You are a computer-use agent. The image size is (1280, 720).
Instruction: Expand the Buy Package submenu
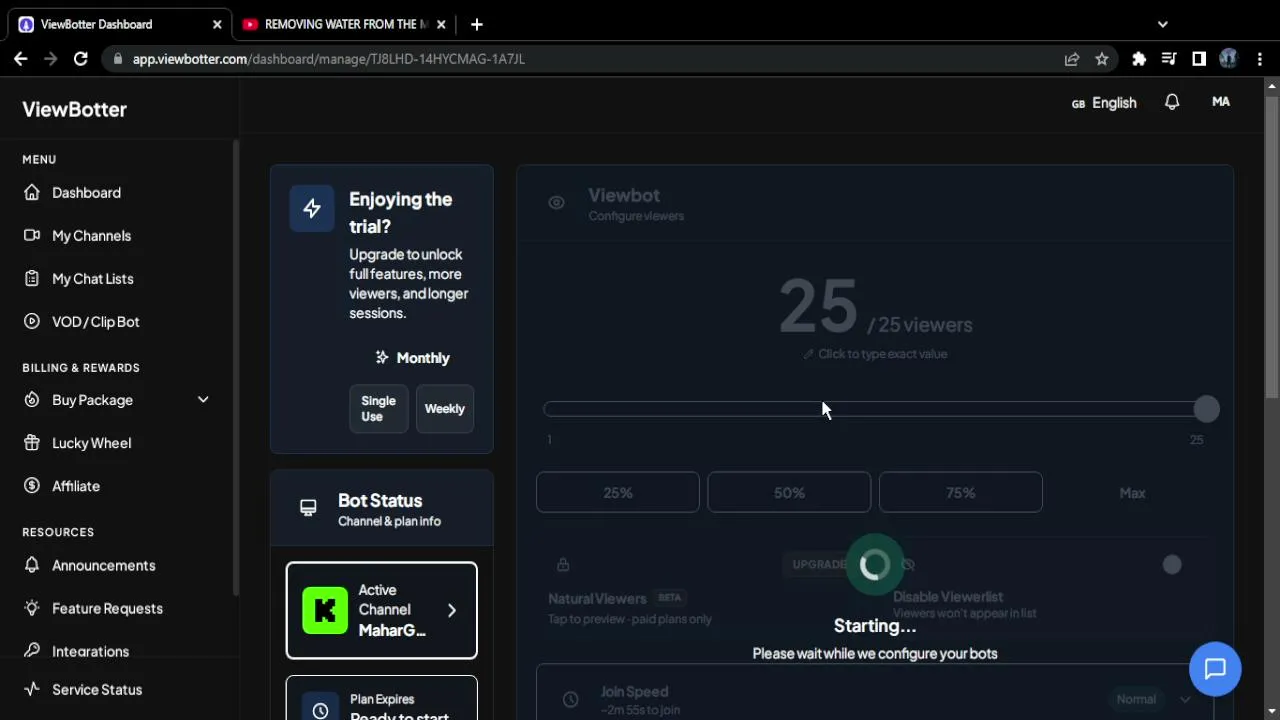tap(116, 400)
